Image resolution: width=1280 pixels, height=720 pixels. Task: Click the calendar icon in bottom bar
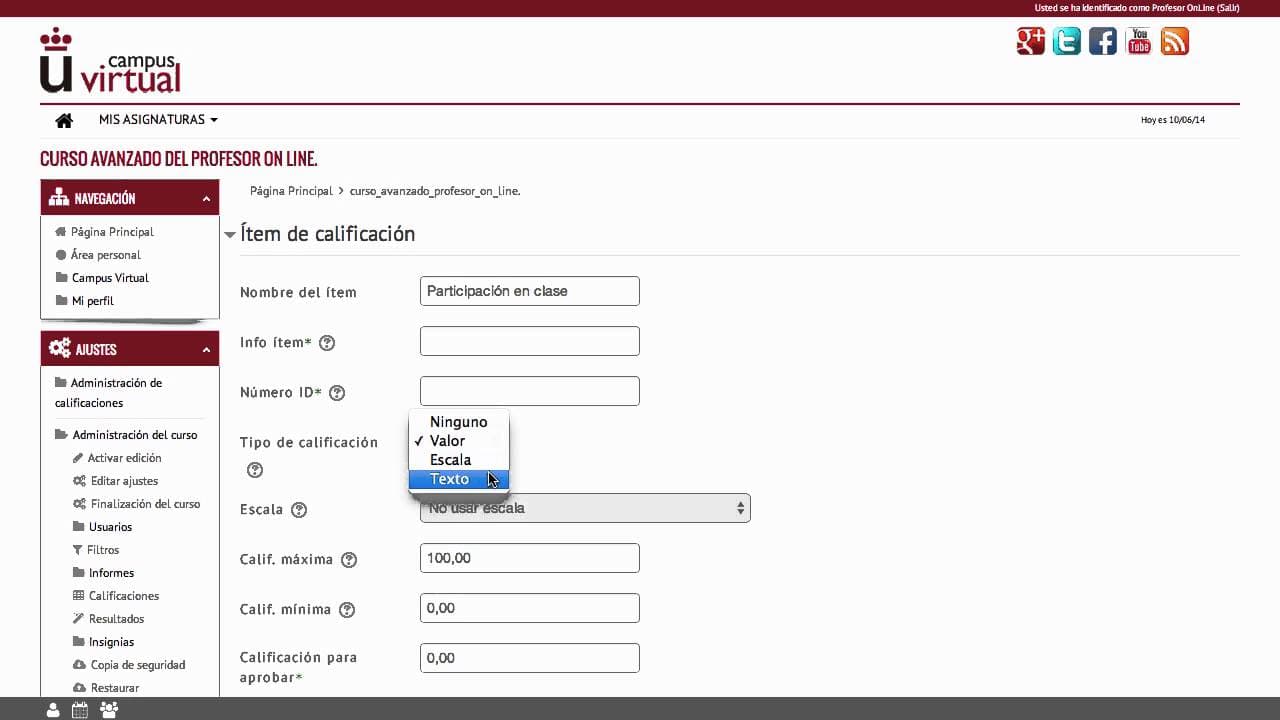[80, 710]
